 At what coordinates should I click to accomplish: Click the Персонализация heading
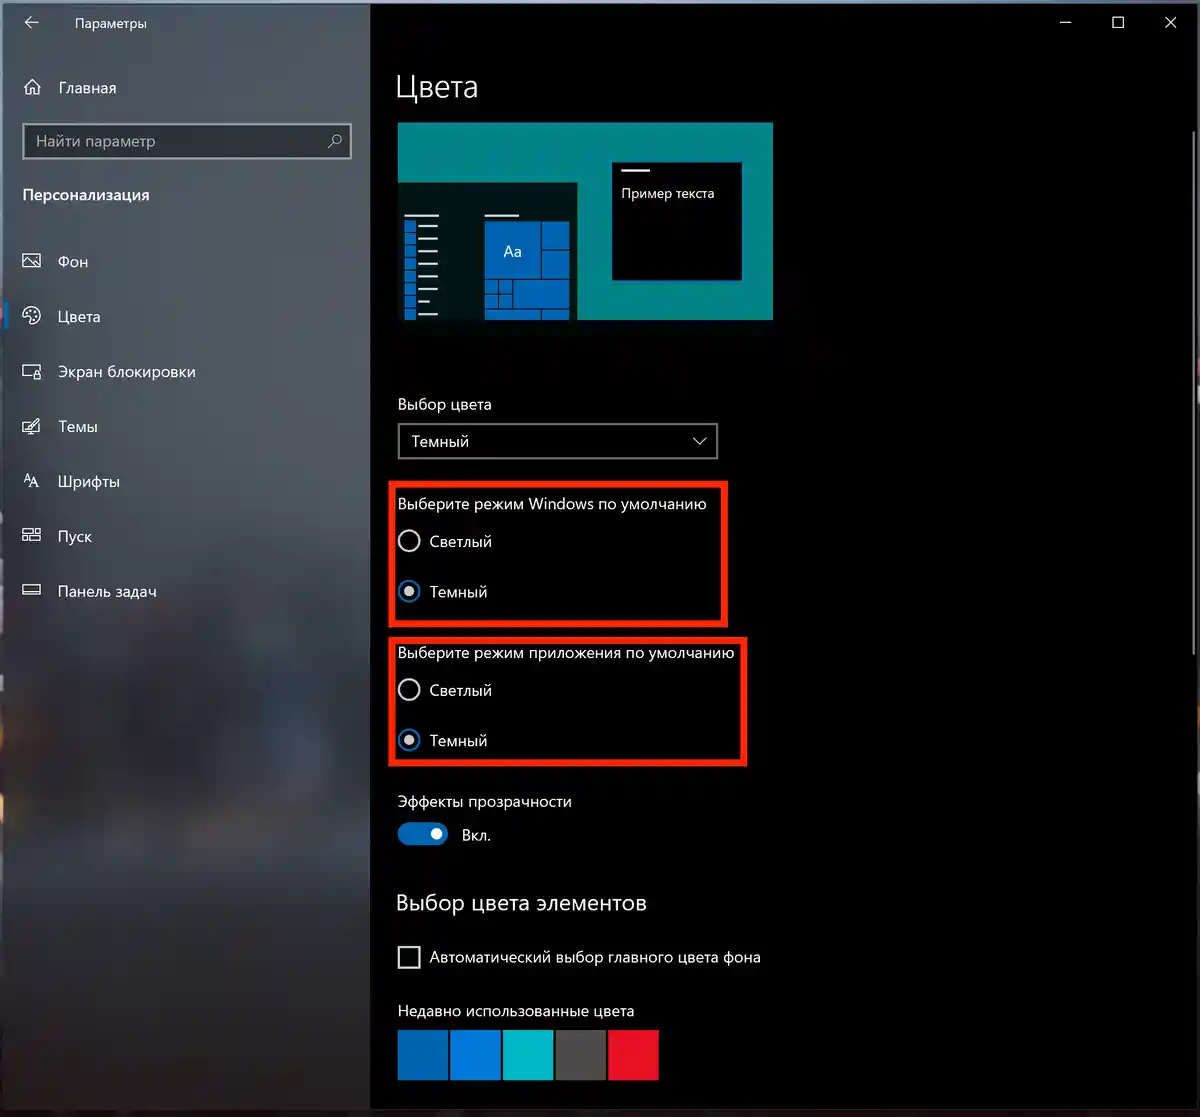coord(86,195)
